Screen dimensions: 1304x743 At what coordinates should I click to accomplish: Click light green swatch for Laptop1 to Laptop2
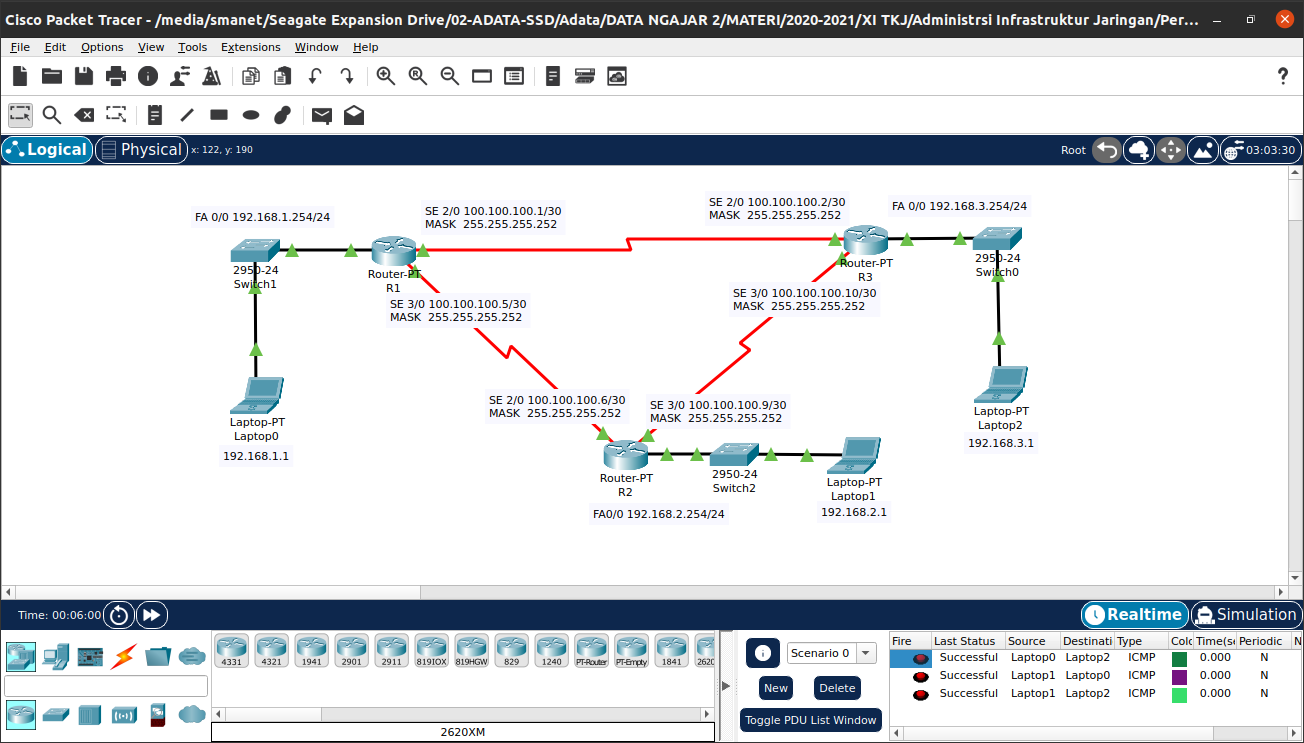[1179, 695]
